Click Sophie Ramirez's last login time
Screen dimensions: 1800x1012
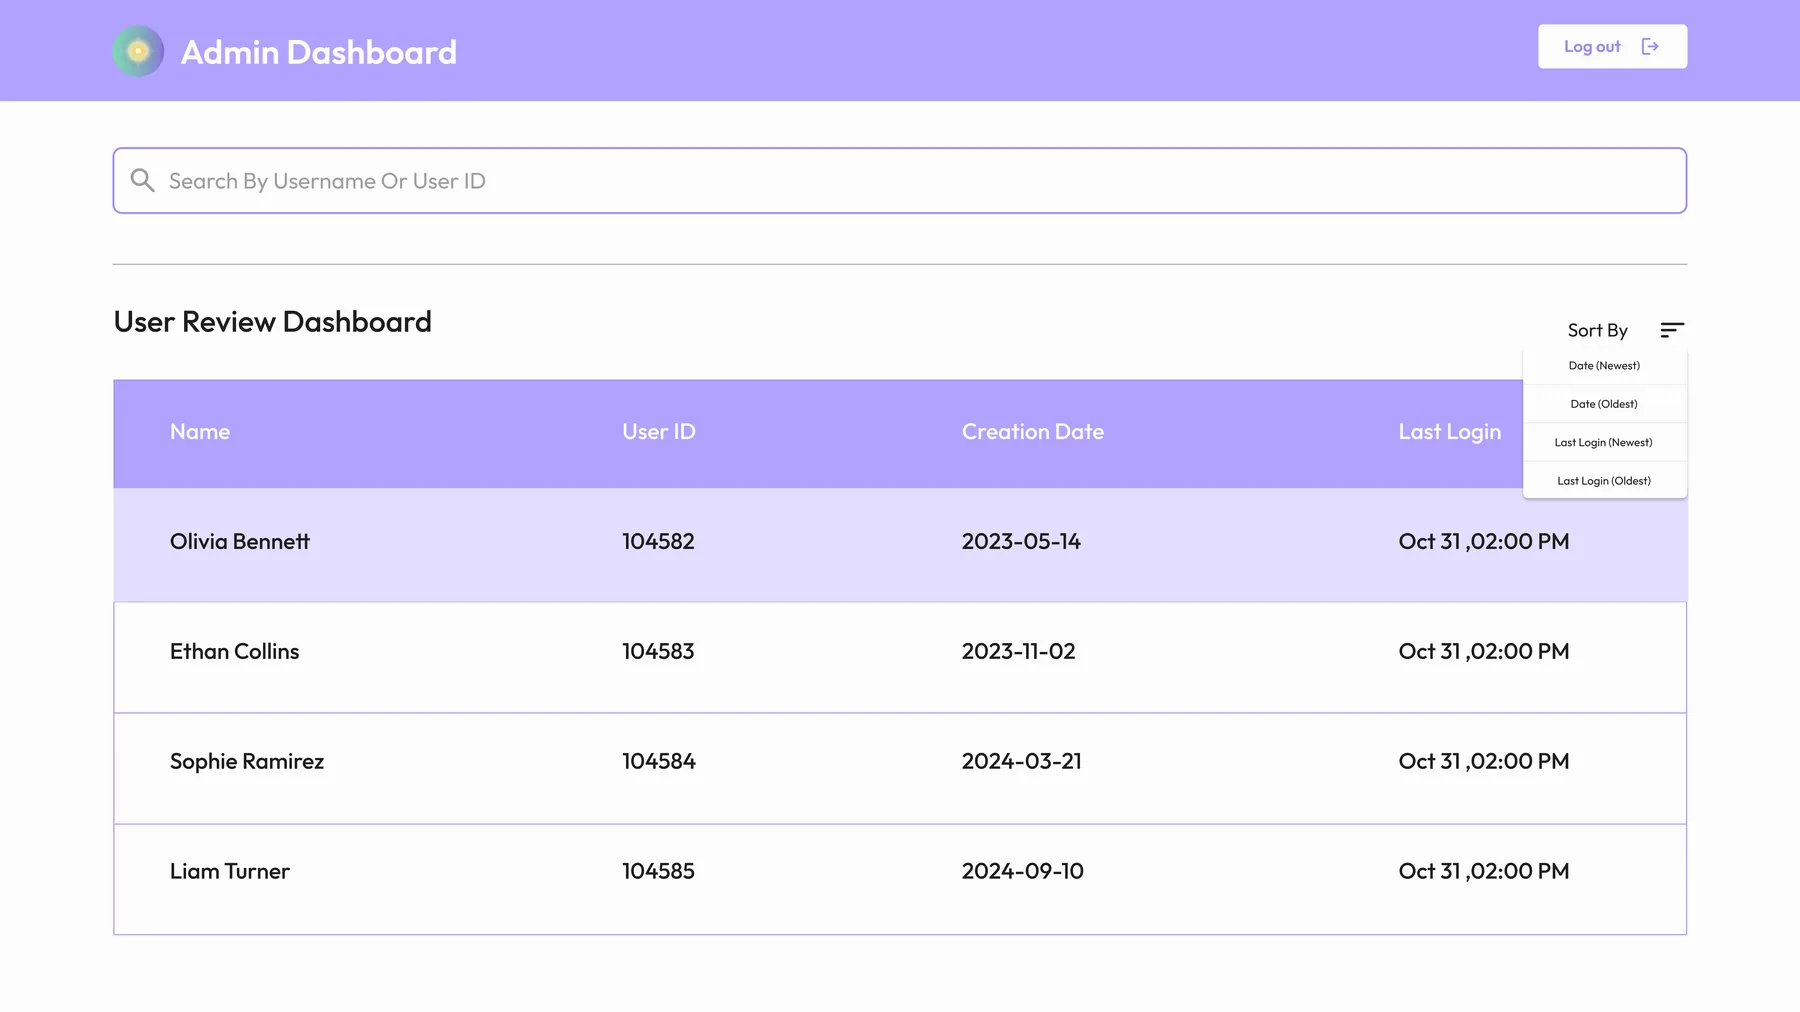click(x=1484, y=761)
